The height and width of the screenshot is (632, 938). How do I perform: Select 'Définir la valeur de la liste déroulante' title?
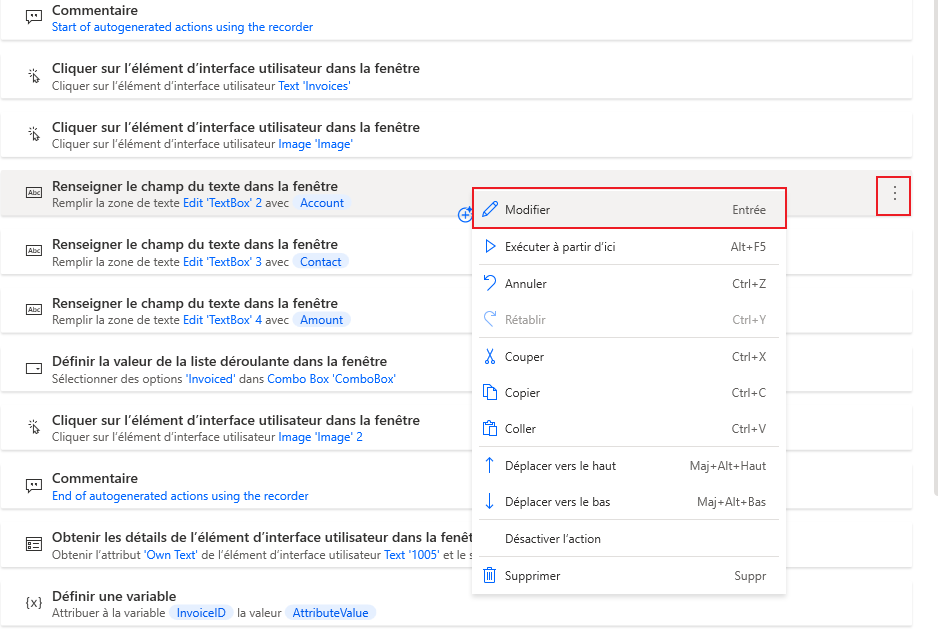[x=220, y=361]
